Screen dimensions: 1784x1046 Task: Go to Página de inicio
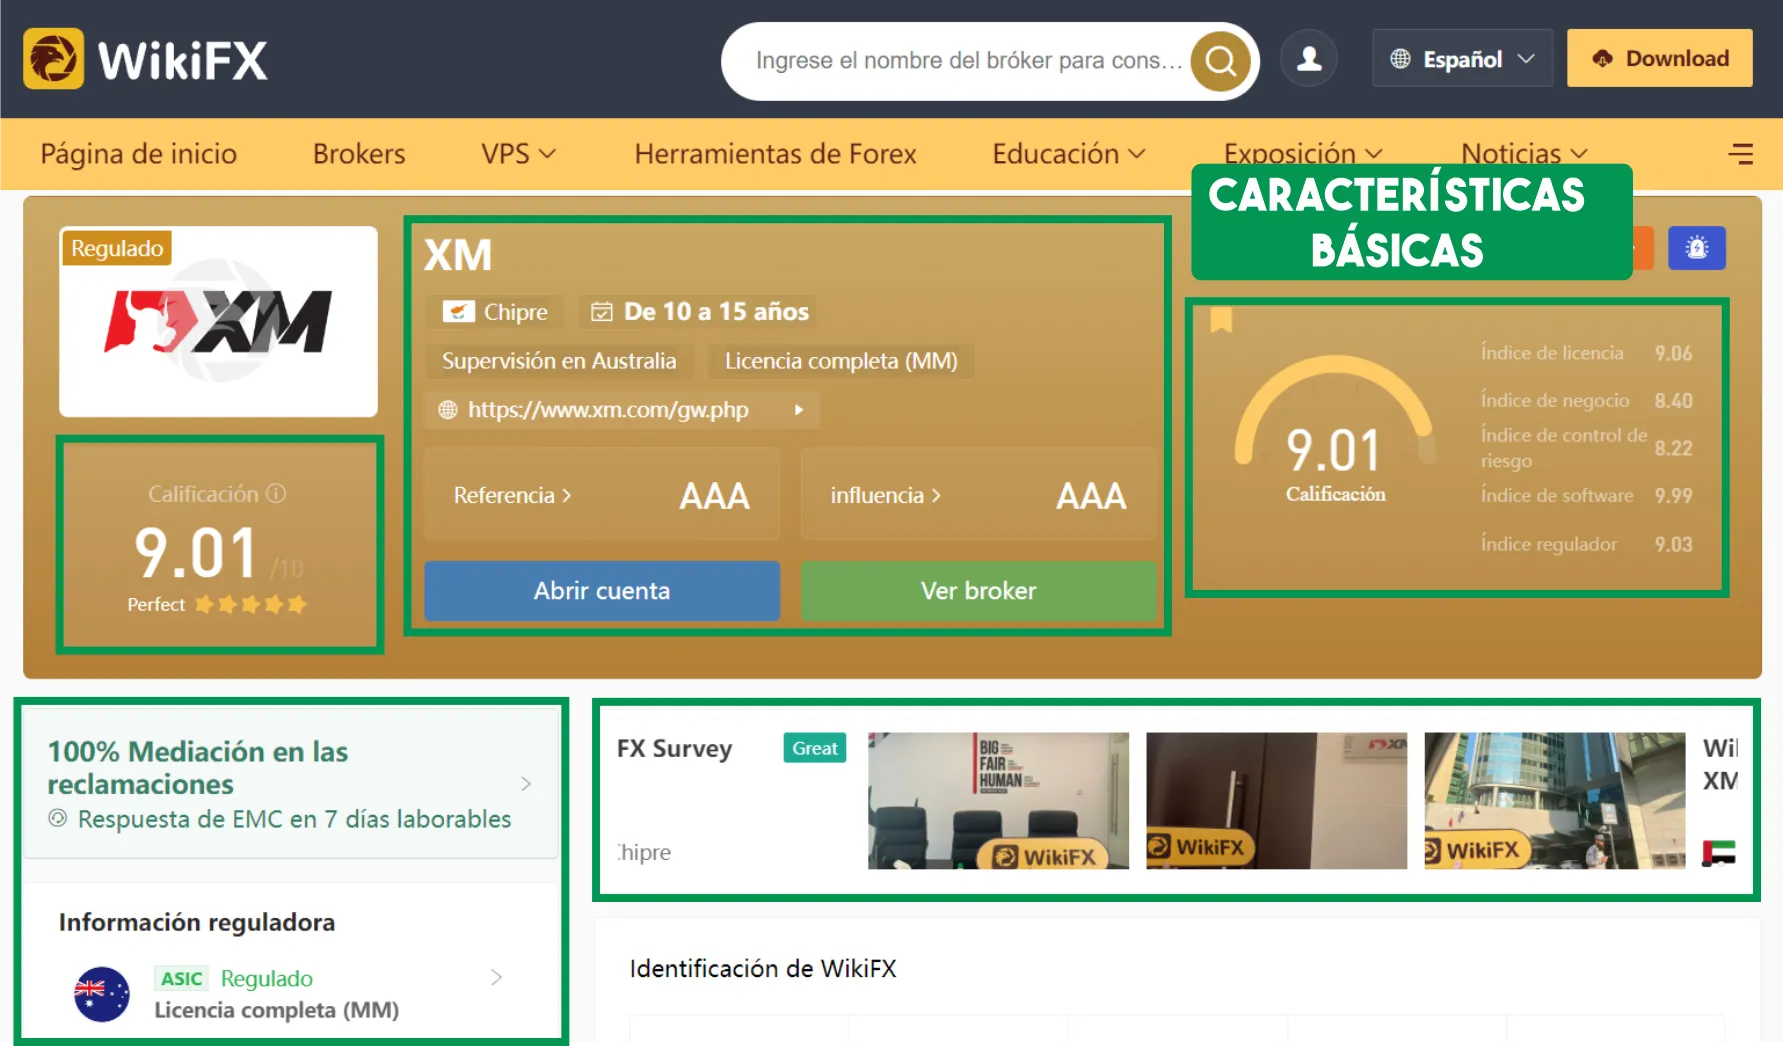click(x=139, y=154)
